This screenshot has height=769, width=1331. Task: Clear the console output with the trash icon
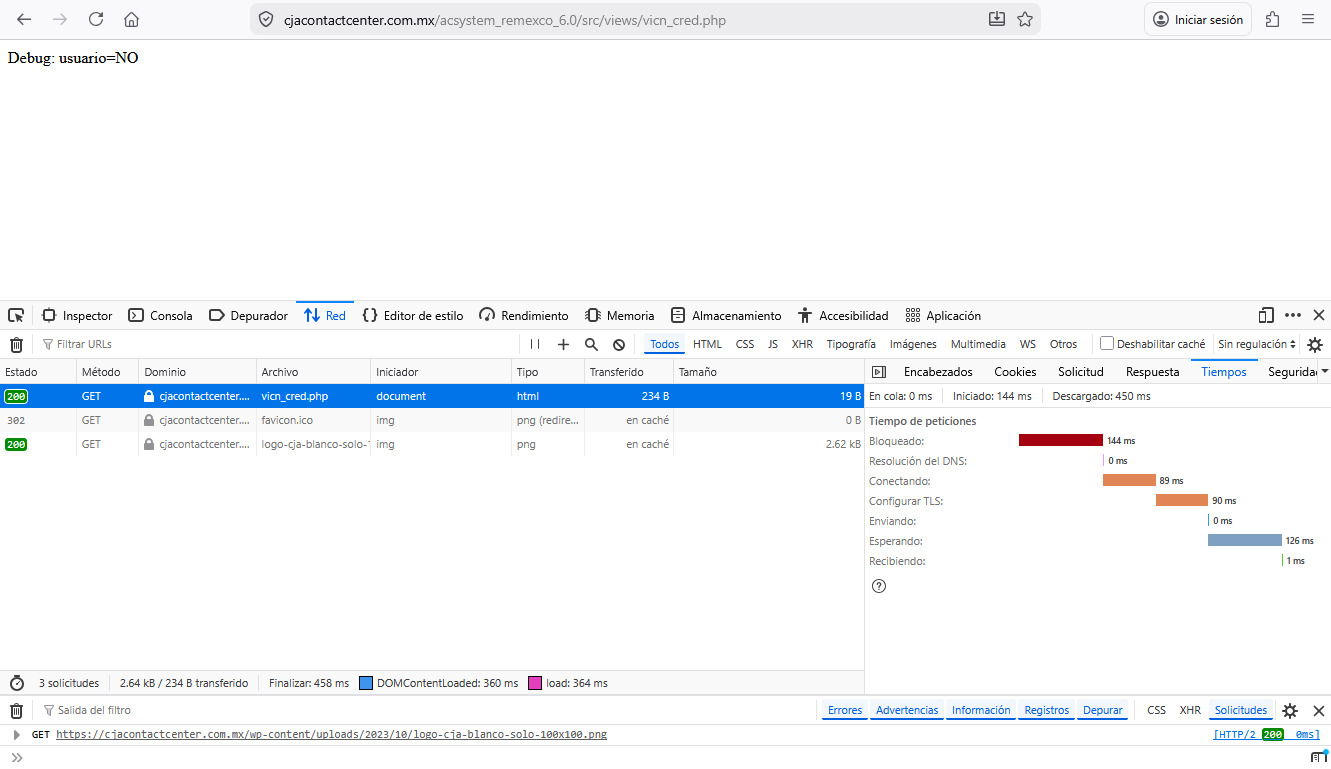click(x=16, y=710)
